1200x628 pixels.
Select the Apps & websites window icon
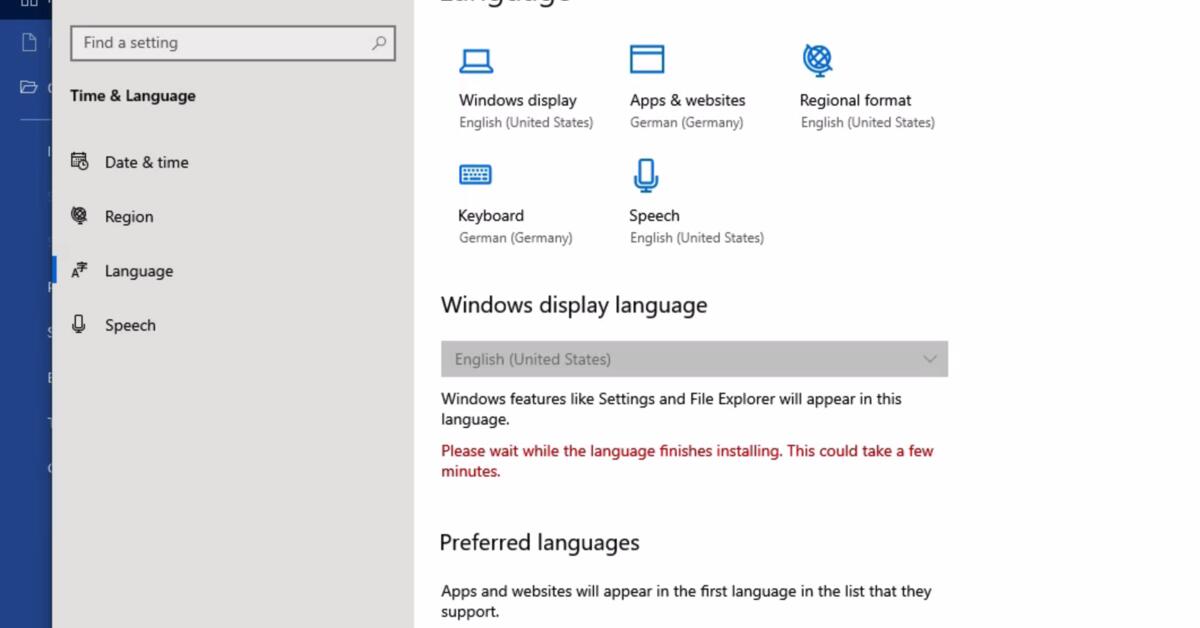click(647, 58)
